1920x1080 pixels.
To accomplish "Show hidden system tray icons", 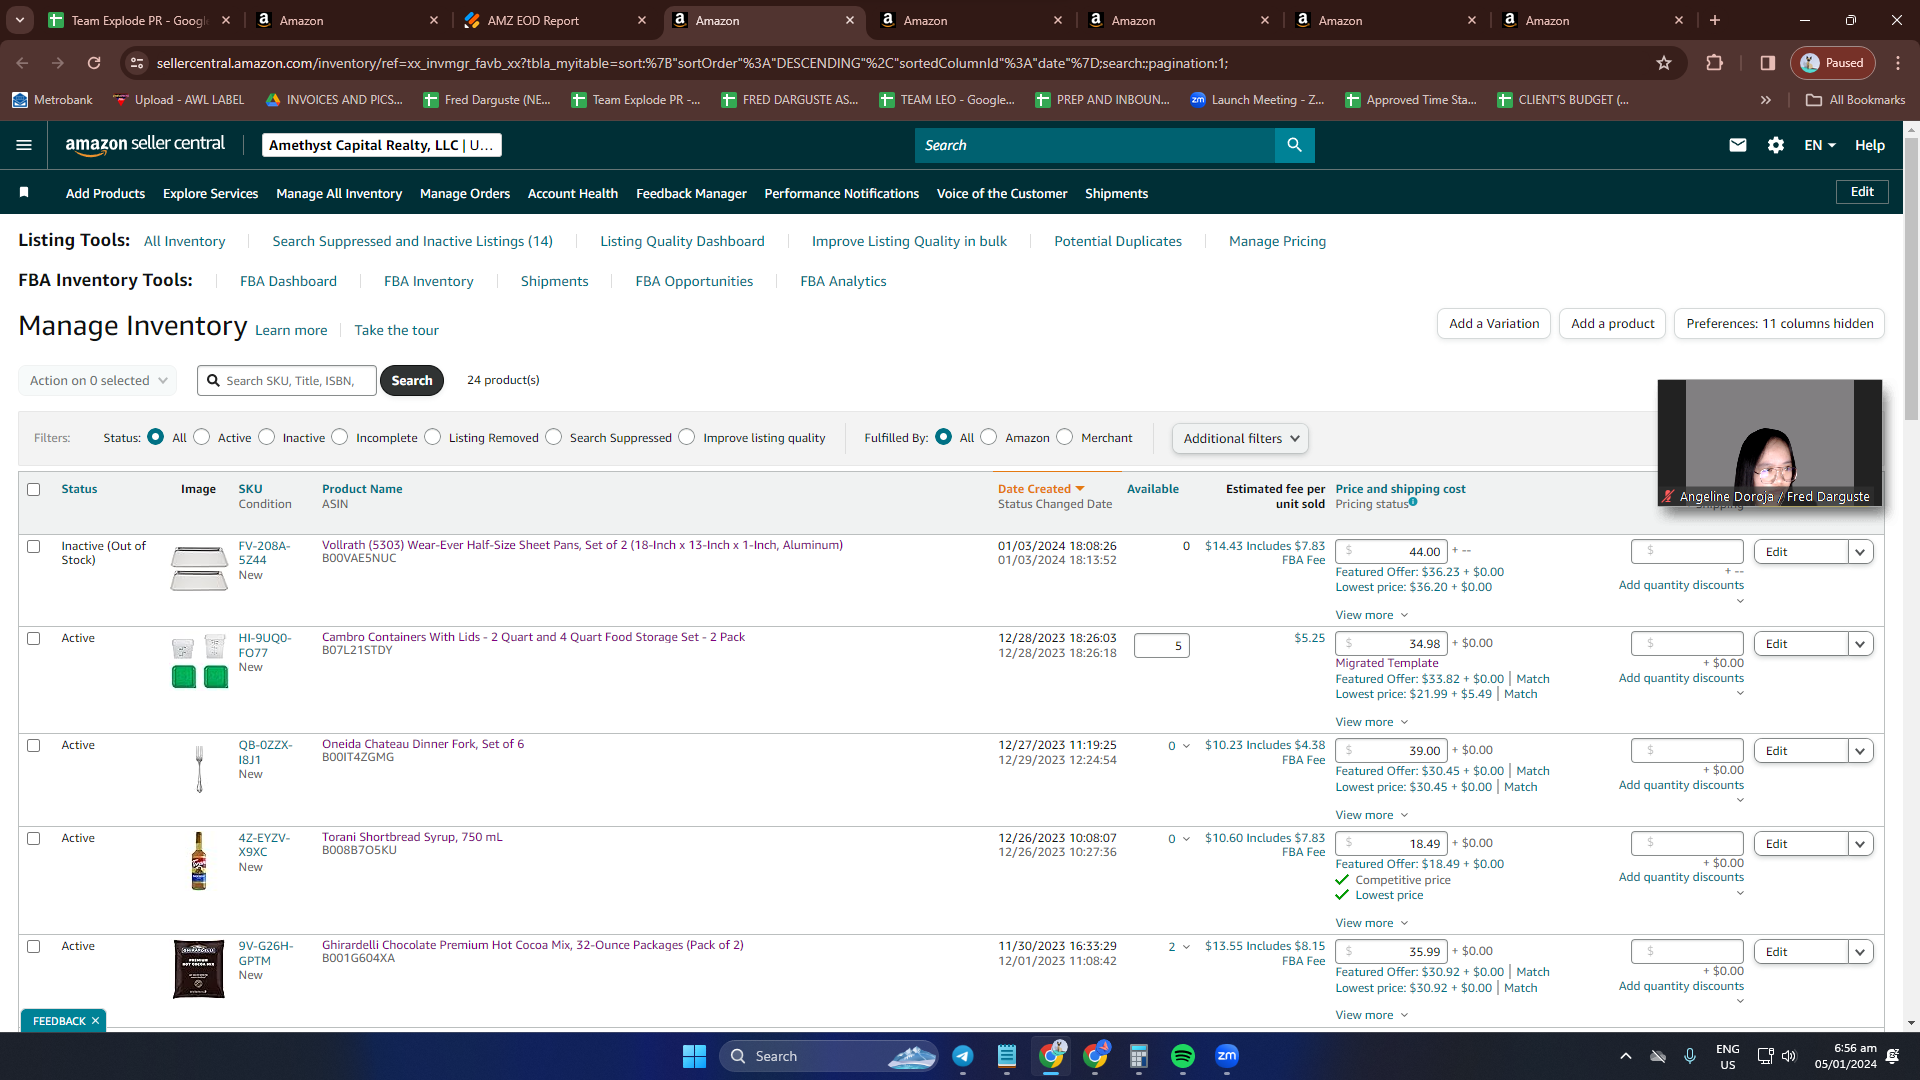I will 1626,1056.
